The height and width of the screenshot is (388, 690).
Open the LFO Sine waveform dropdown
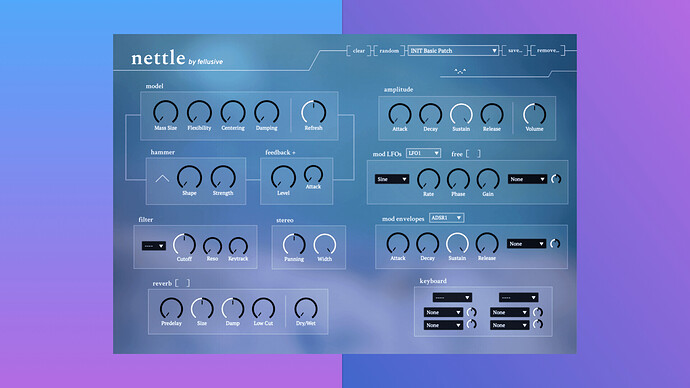(392, 179)
